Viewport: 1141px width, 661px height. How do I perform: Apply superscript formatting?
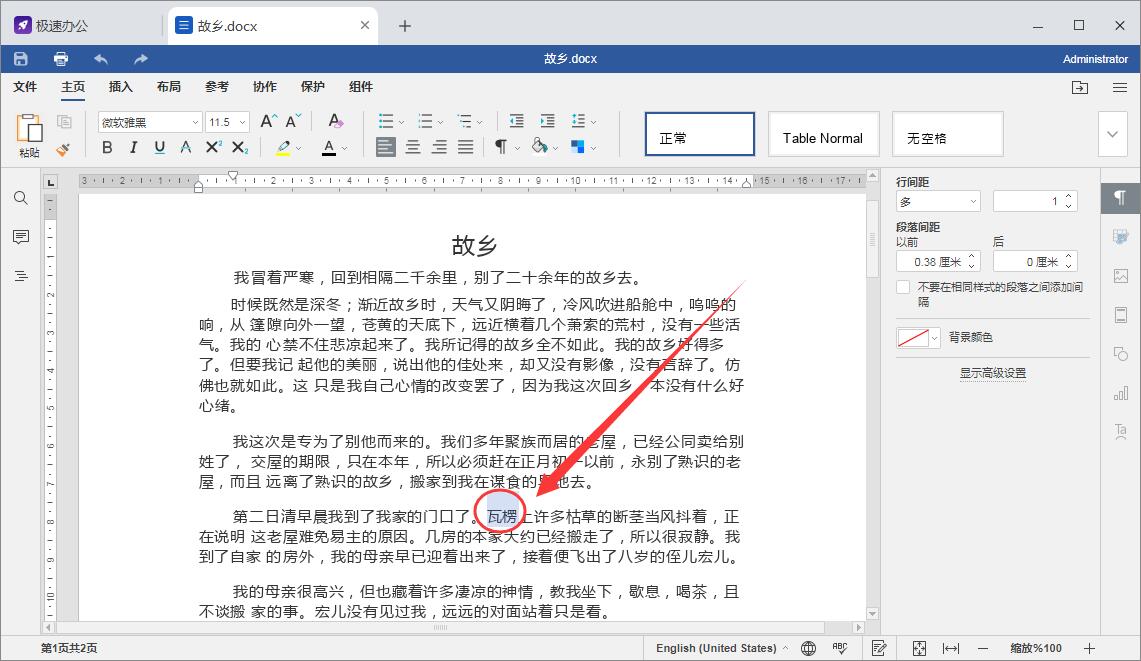tap(213, 147)
